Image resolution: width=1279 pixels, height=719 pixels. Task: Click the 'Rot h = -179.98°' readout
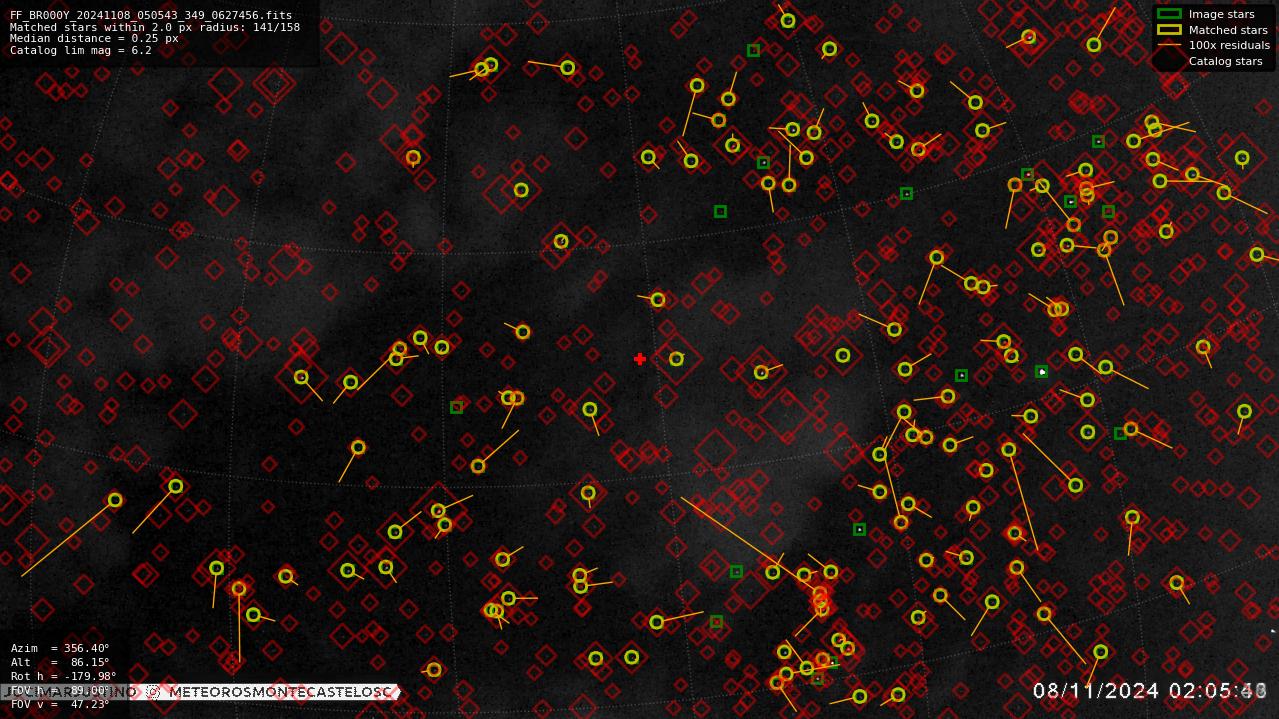(x=64, y=676)
